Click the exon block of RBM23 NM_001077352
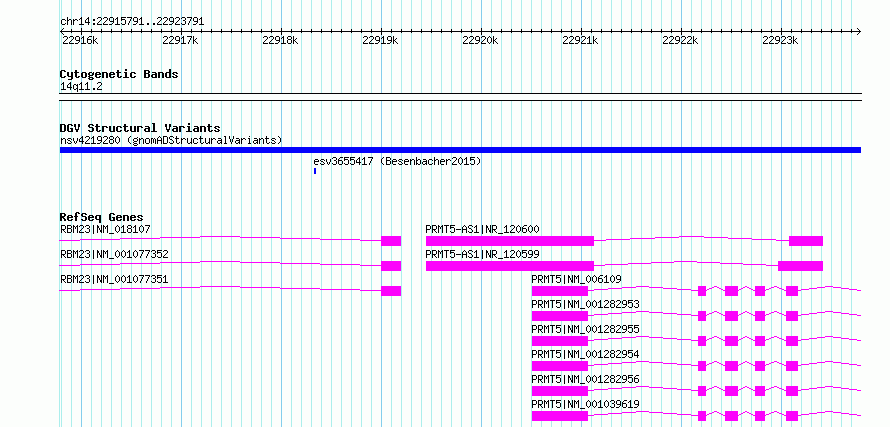The height and width of the screenshot is (427, 890). 391,266
